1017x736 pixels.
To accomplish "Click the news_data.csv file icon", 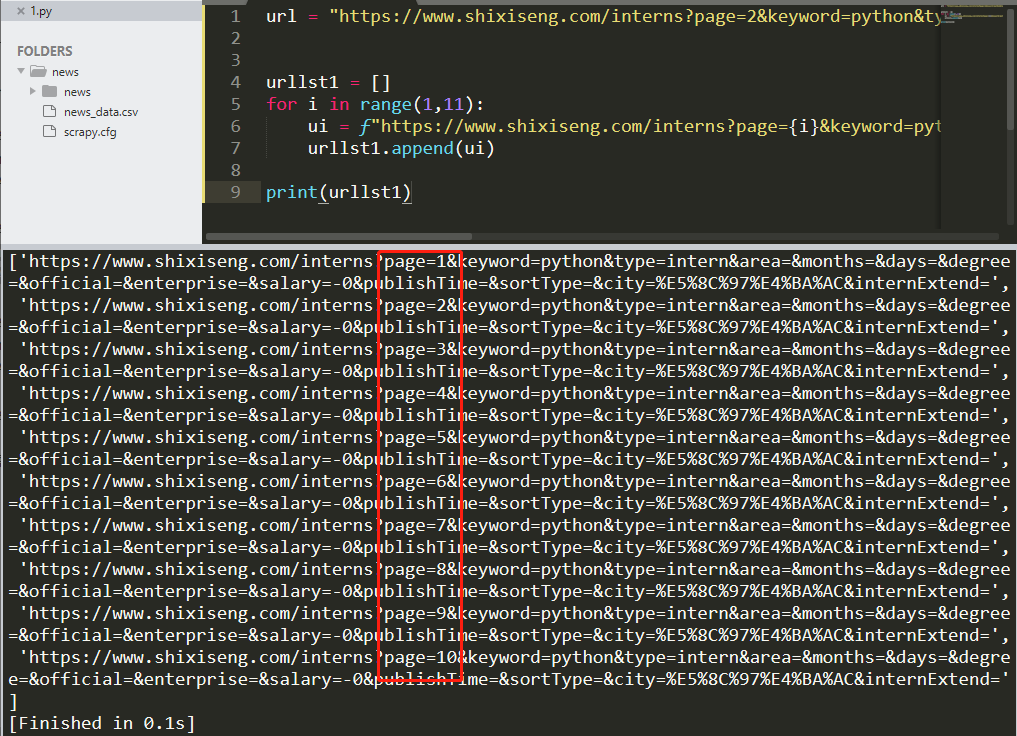I will (49, 112).
